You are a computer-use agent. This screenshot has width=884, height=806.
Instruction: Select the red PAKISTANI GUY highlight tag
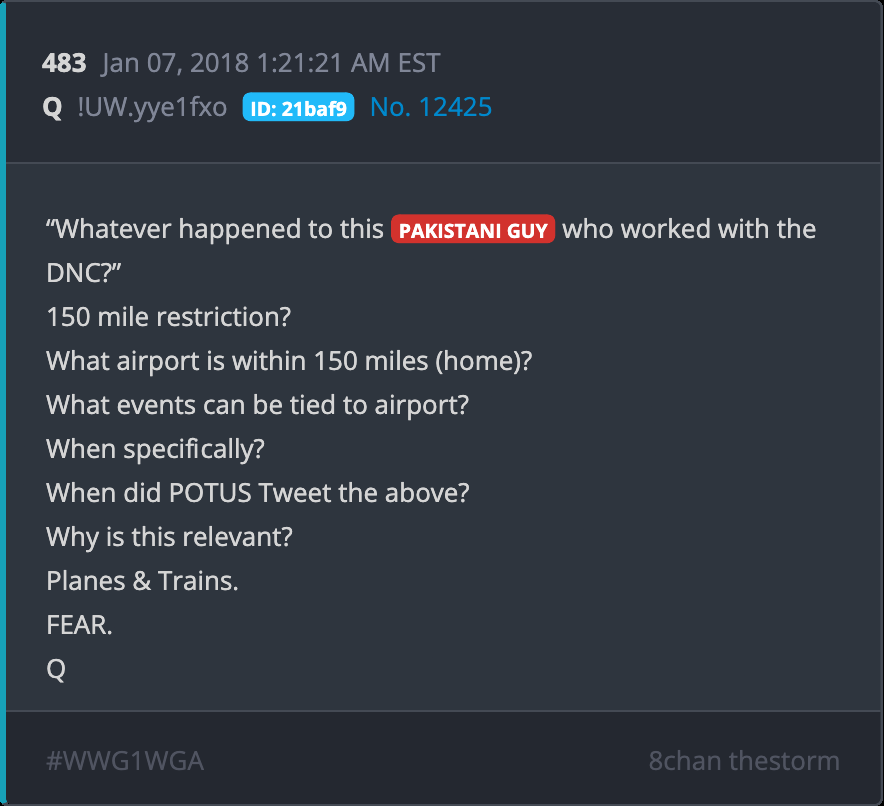(x=473, y=229)
